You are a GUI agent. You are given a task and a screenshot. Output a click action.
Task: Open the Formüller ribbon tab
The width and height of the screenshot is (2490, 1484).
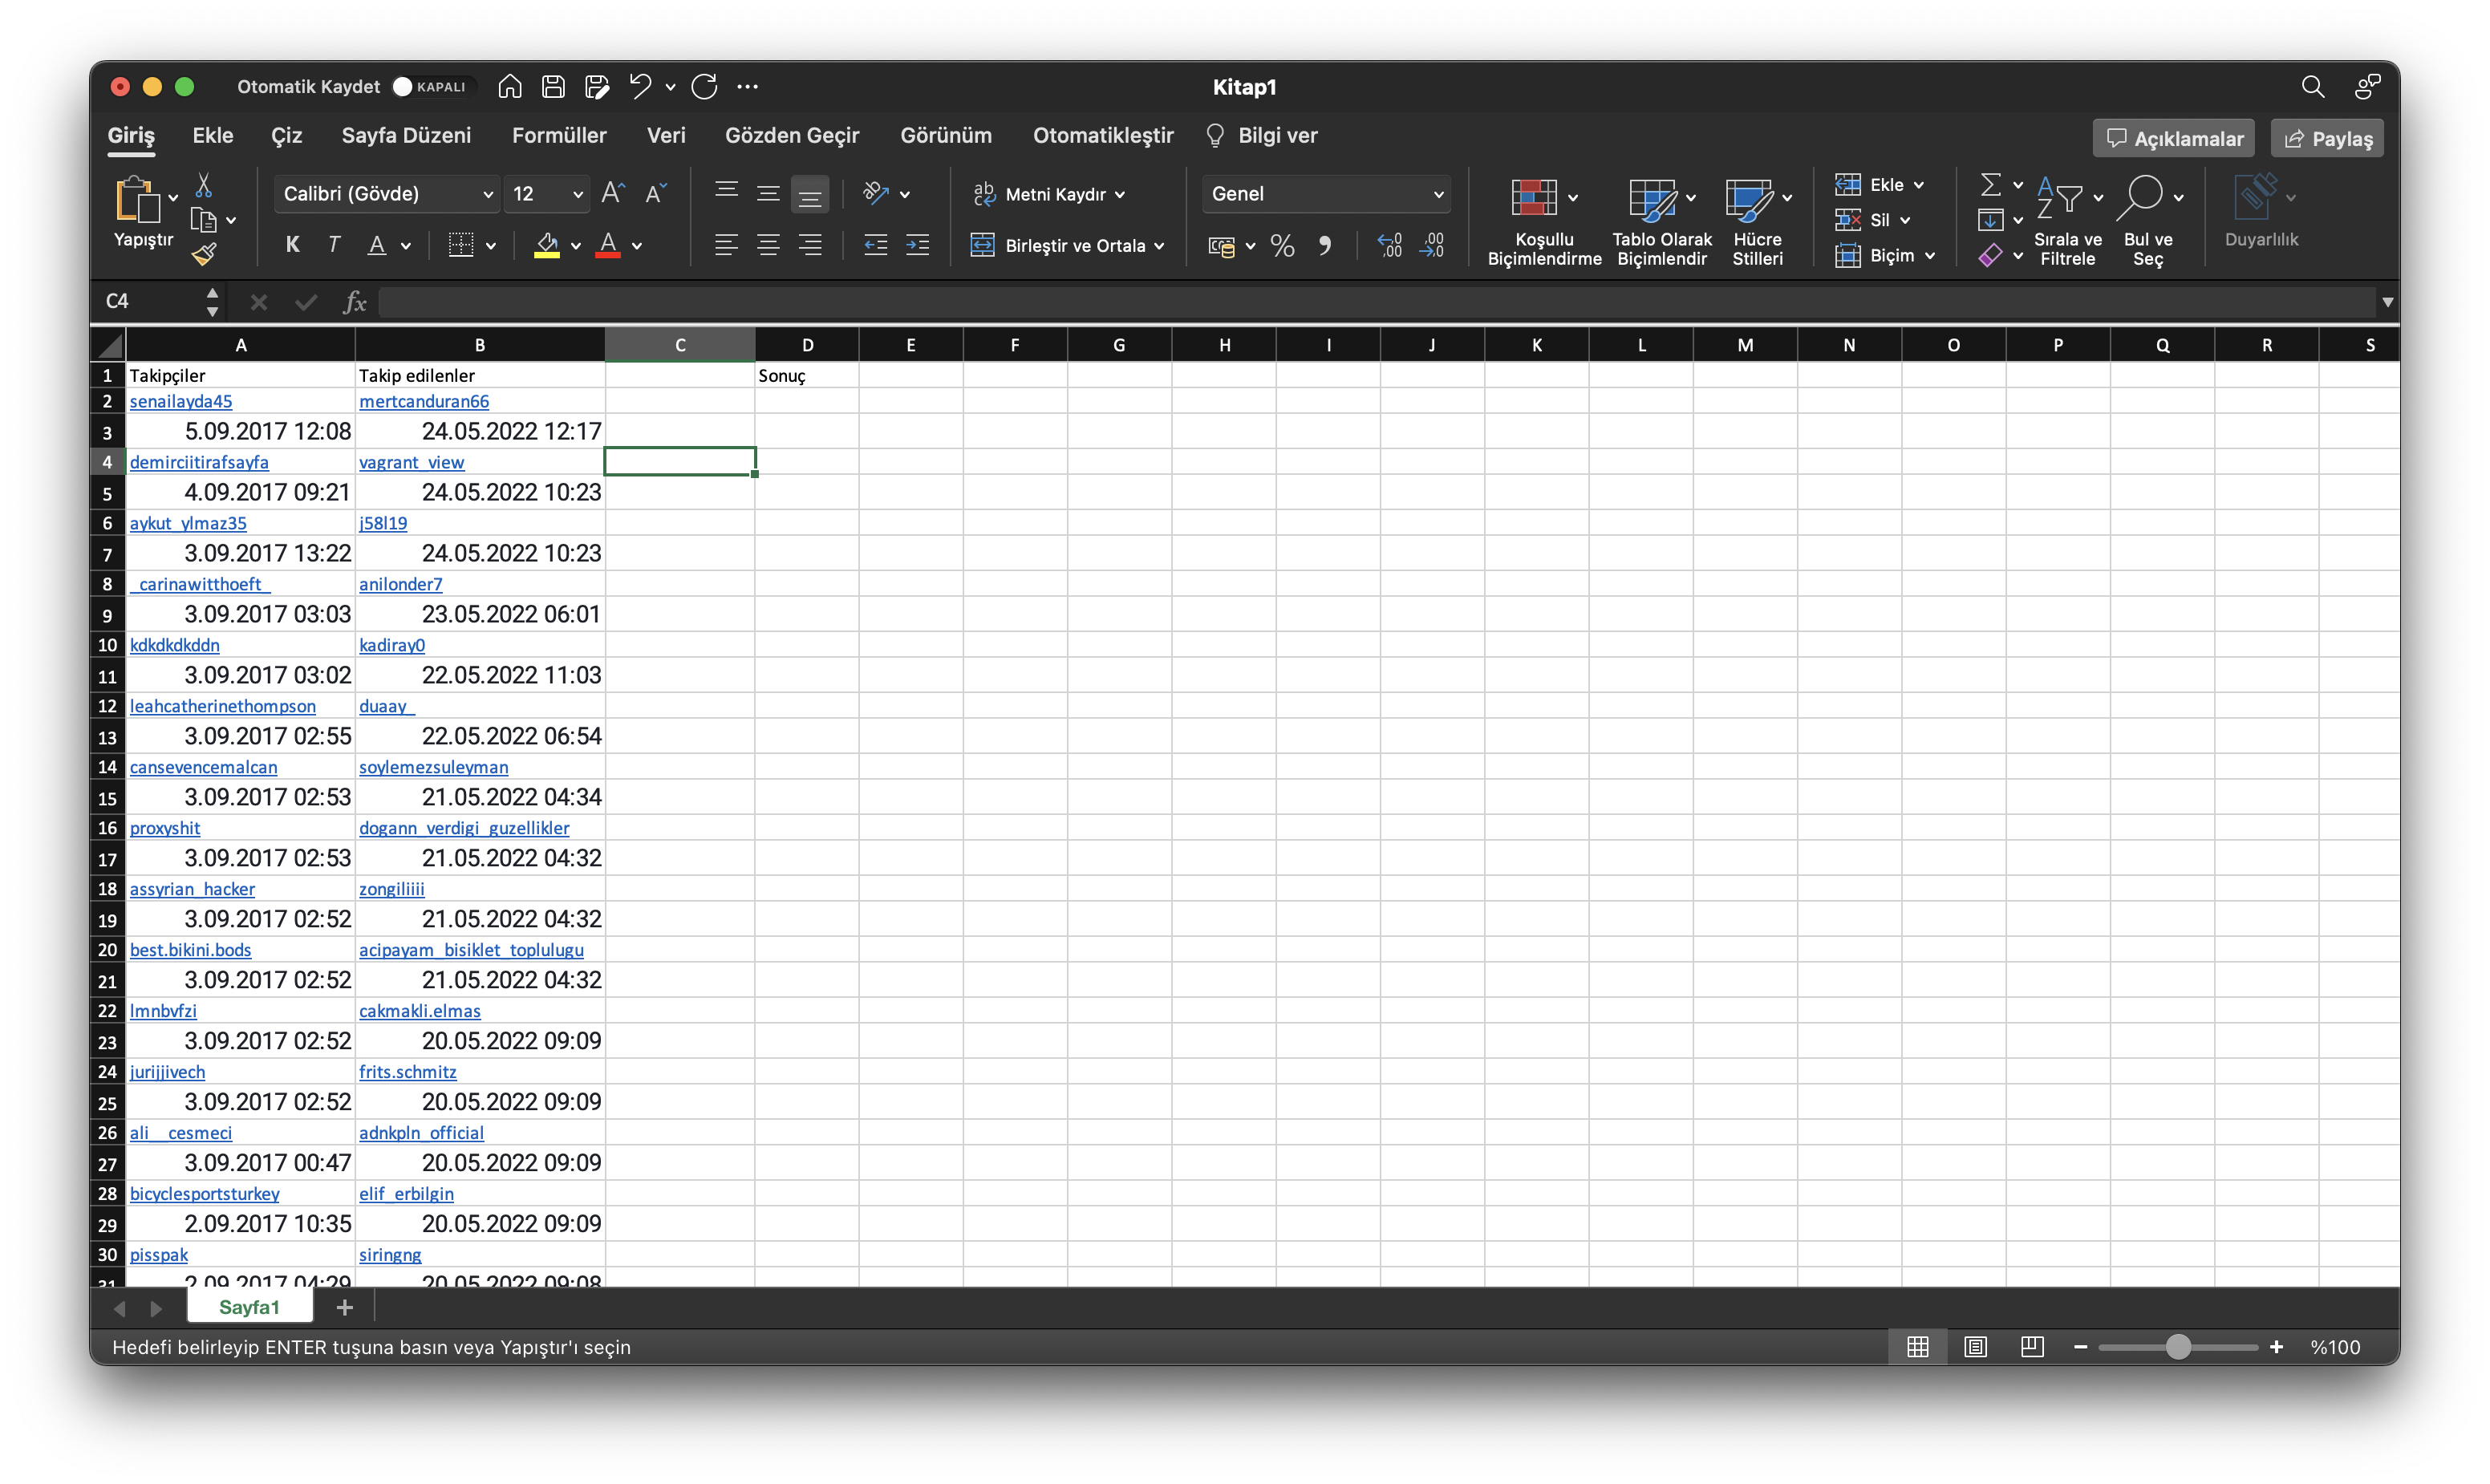(x=559, y=135)
